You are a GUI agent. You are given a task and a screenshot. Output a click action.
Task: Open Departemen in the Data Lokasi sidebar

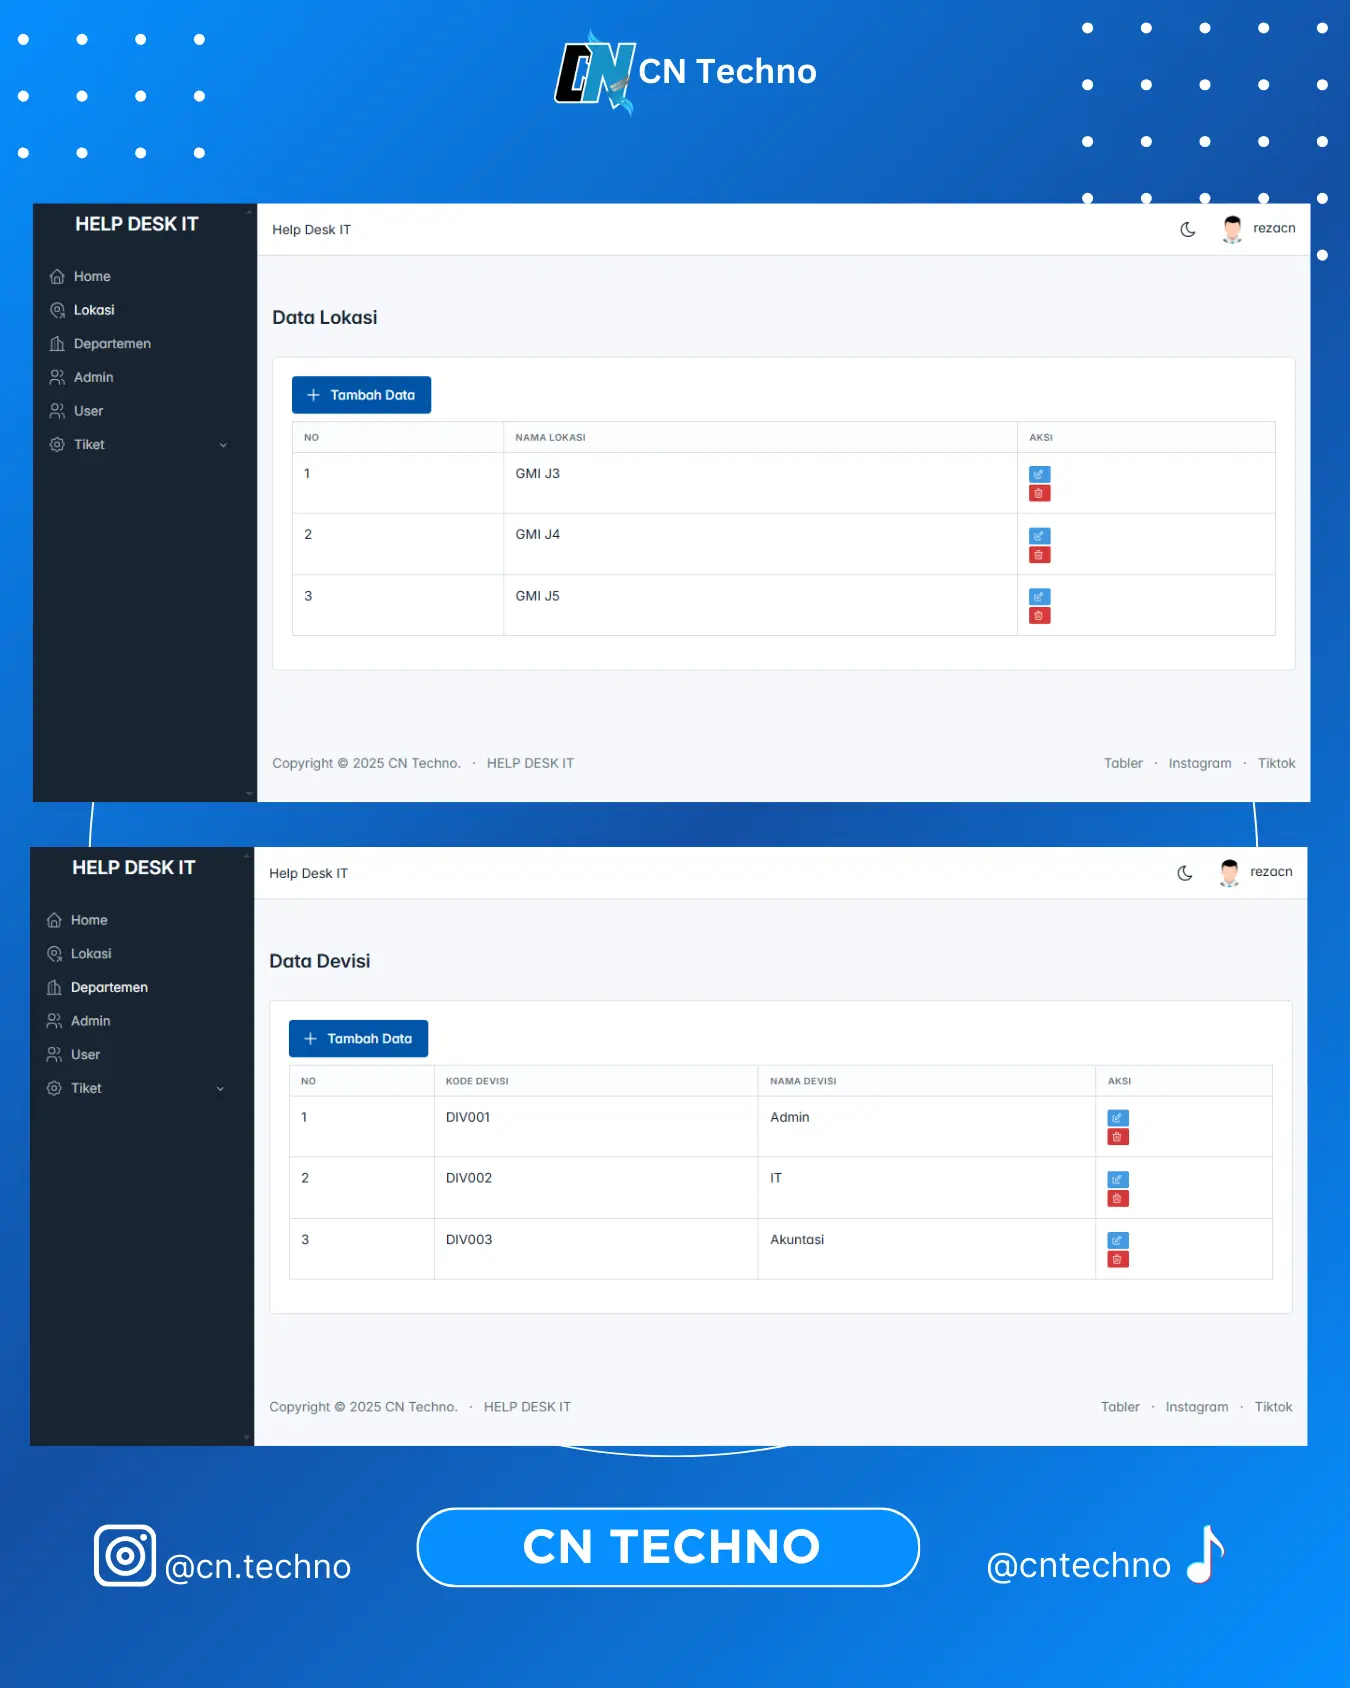pos(112,344)
